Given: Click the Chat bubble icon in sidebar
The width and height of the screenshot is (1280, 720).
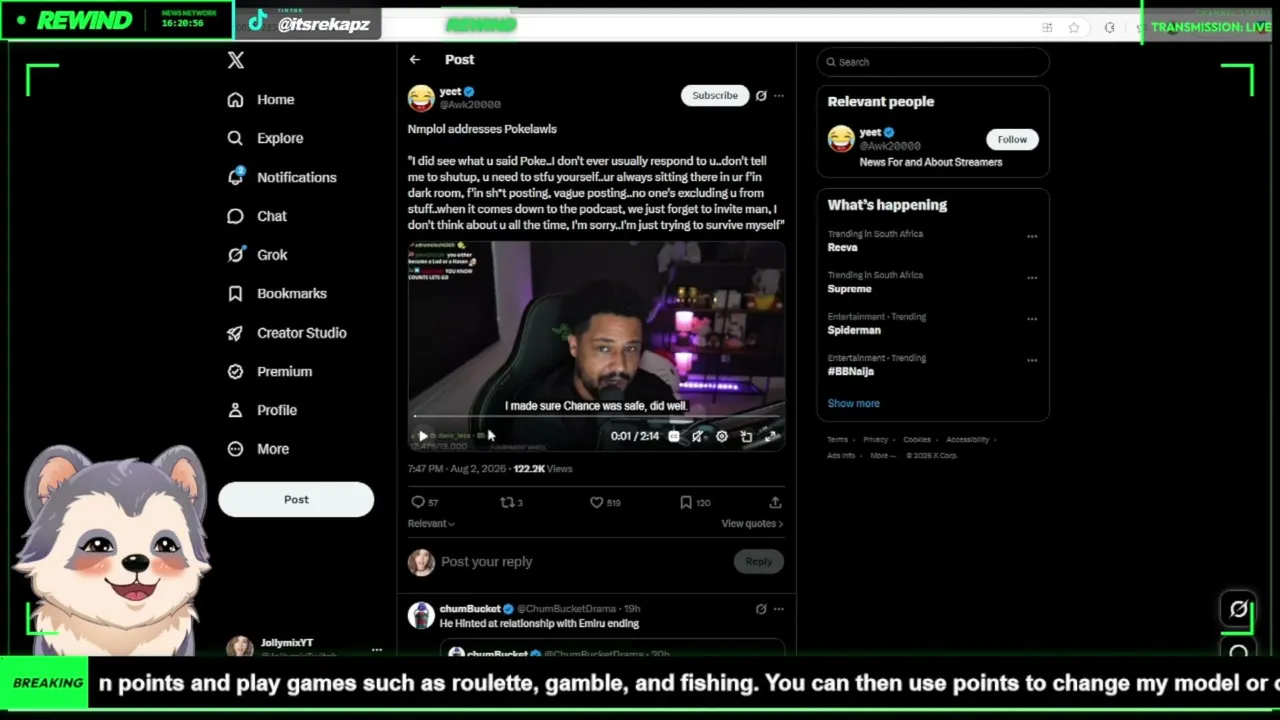Looking at the screenshot, I should (235, 216).
